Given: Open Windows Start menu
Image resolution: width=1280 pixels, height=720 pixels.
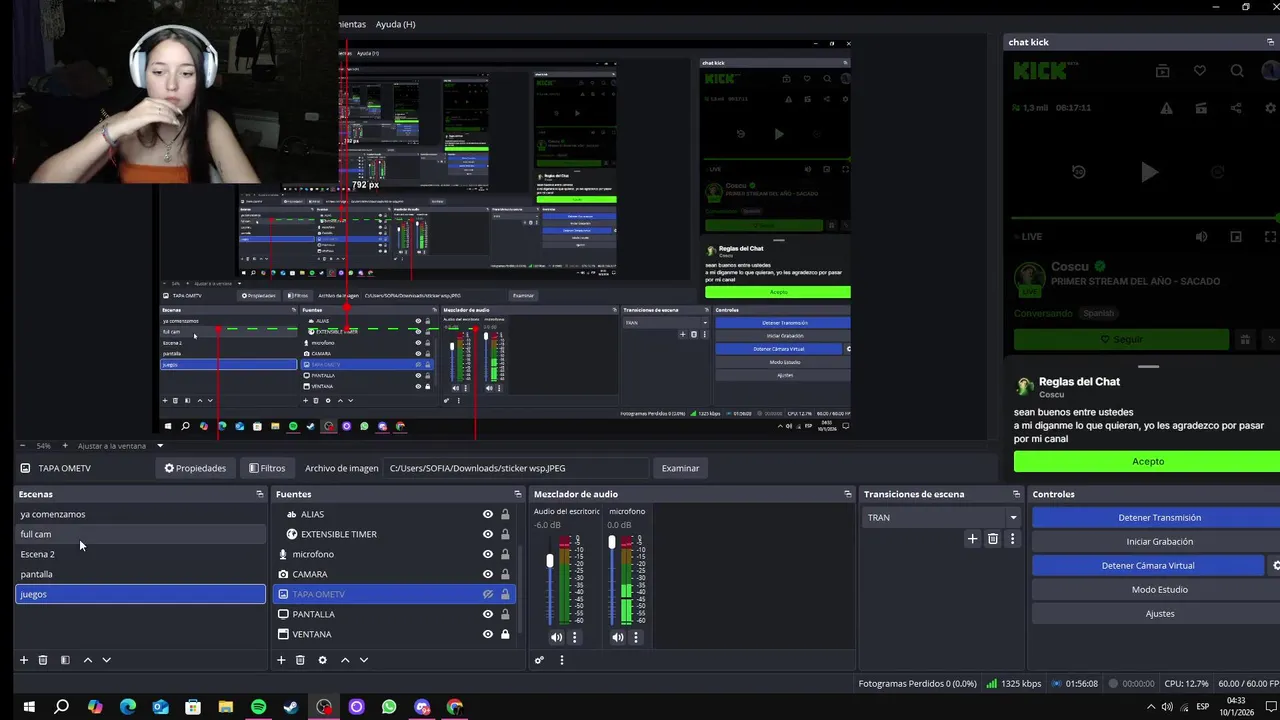Looking at the screenshot, I should [x=29, y=707].
